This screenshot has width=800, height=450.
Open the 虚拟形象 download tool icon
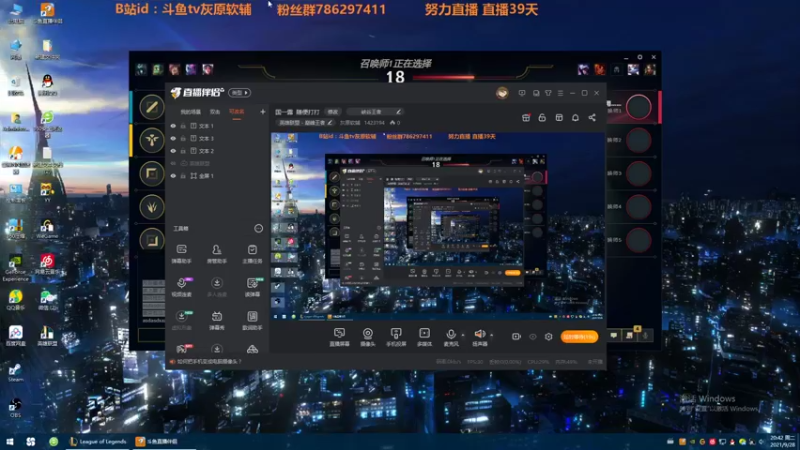(x=182, y=320)
